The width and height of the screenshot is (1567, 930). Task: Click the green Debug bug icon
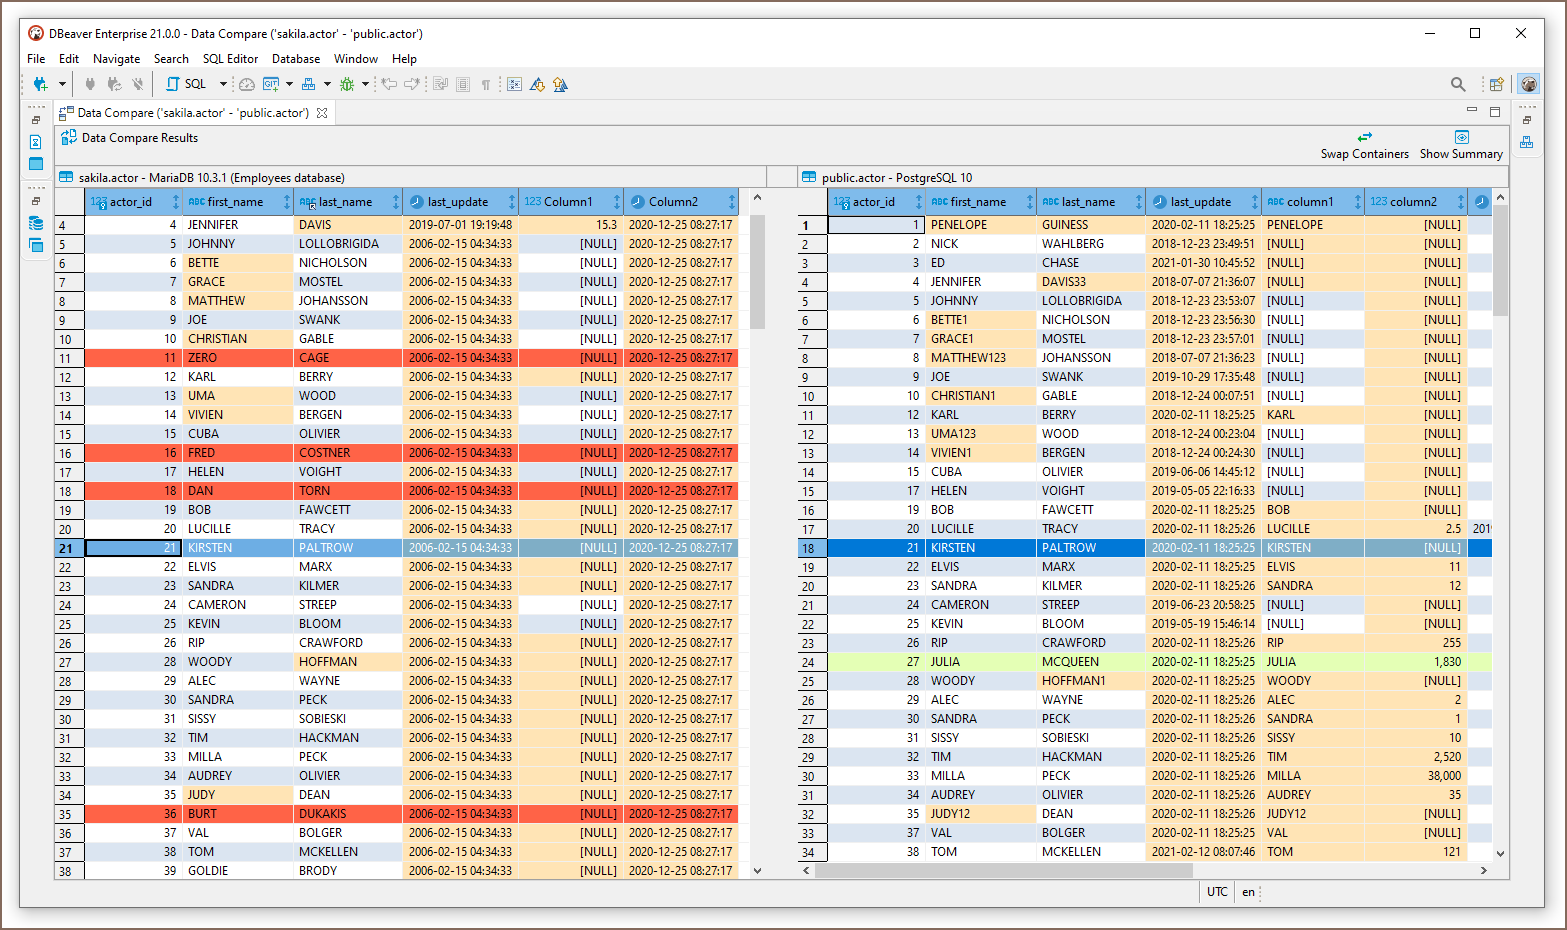[347, 84]
